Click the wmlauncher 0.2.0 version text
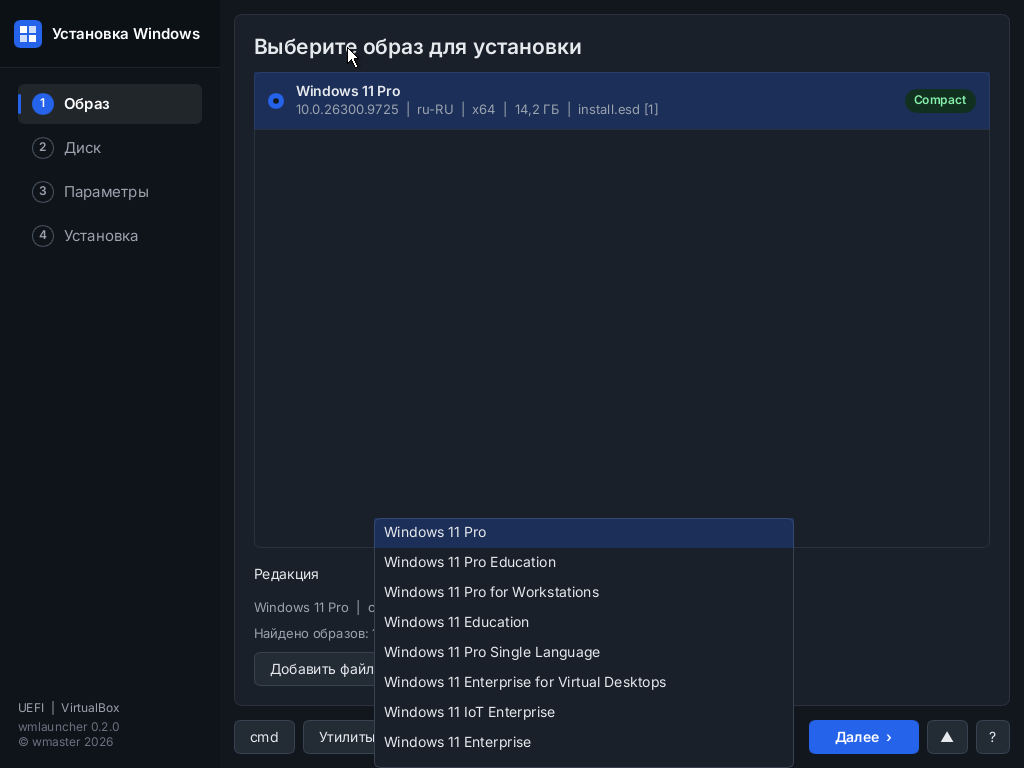Screen dimensions: 1024x768 [69, 727]
